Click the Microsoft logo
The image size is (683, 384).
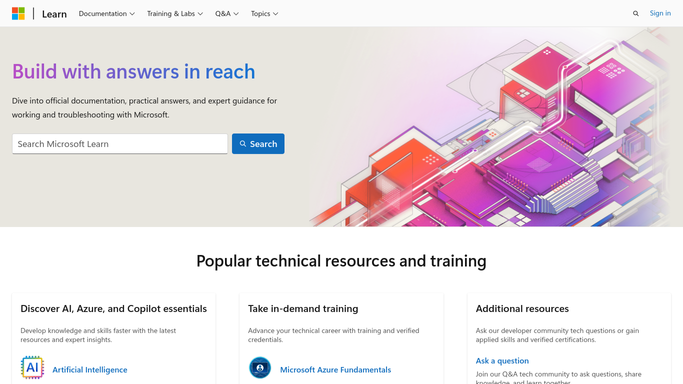(x=18, y=13)
